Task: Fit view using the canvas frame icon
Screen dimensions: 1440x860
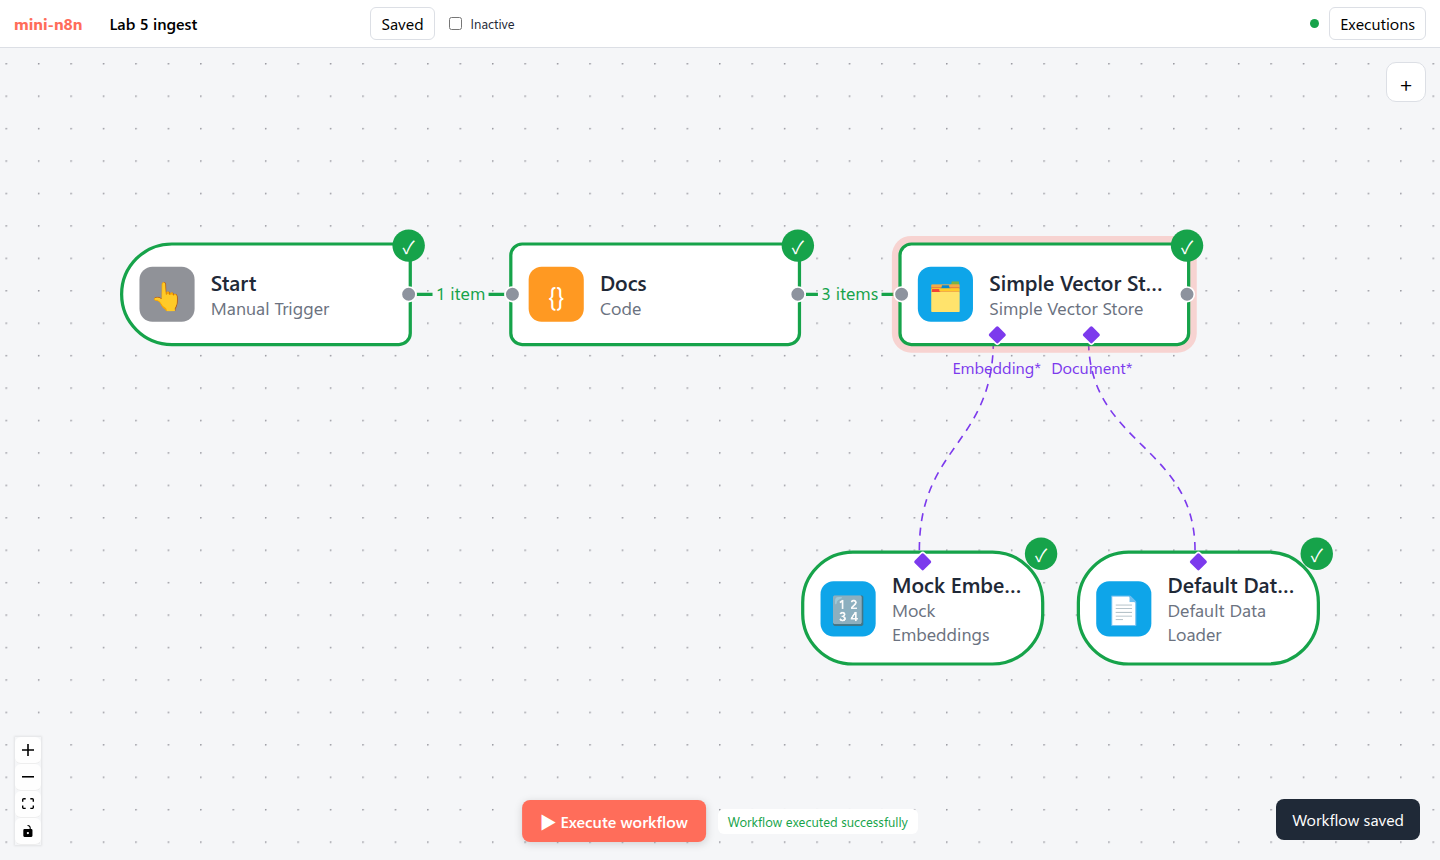Action: pyautogui.click(x=28, y=804)
